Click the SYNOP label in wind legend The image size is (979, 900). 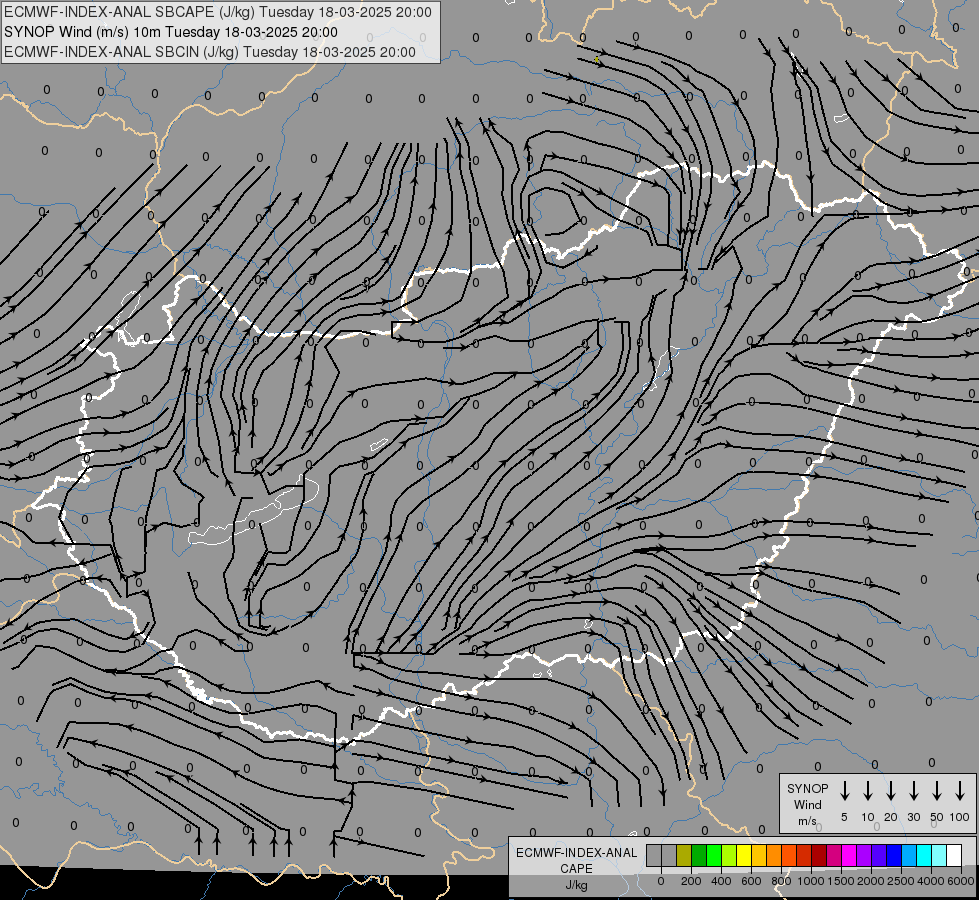807,788
